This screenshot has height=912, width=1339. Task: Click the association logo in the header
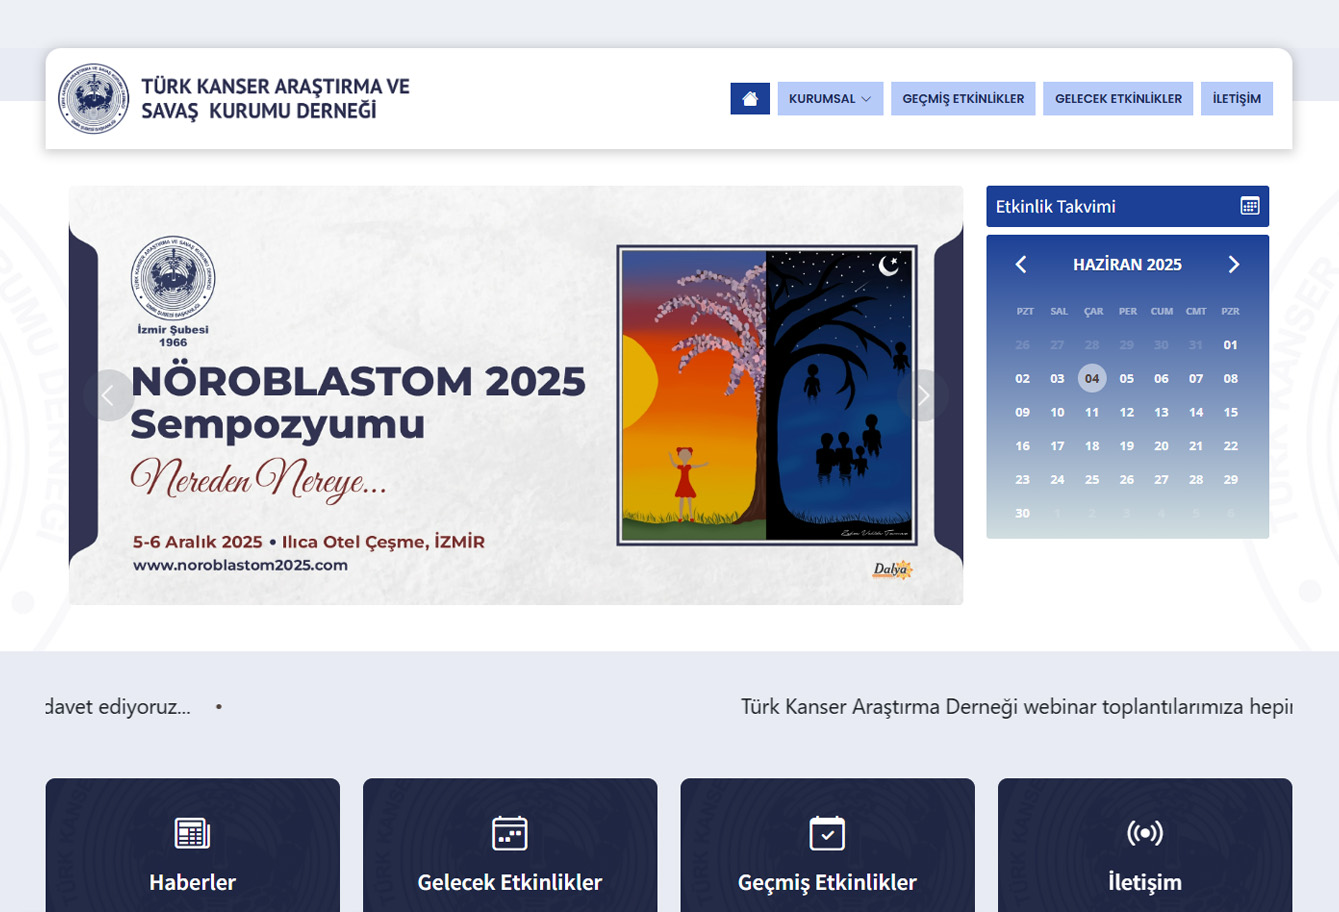[x=93, y=99]
